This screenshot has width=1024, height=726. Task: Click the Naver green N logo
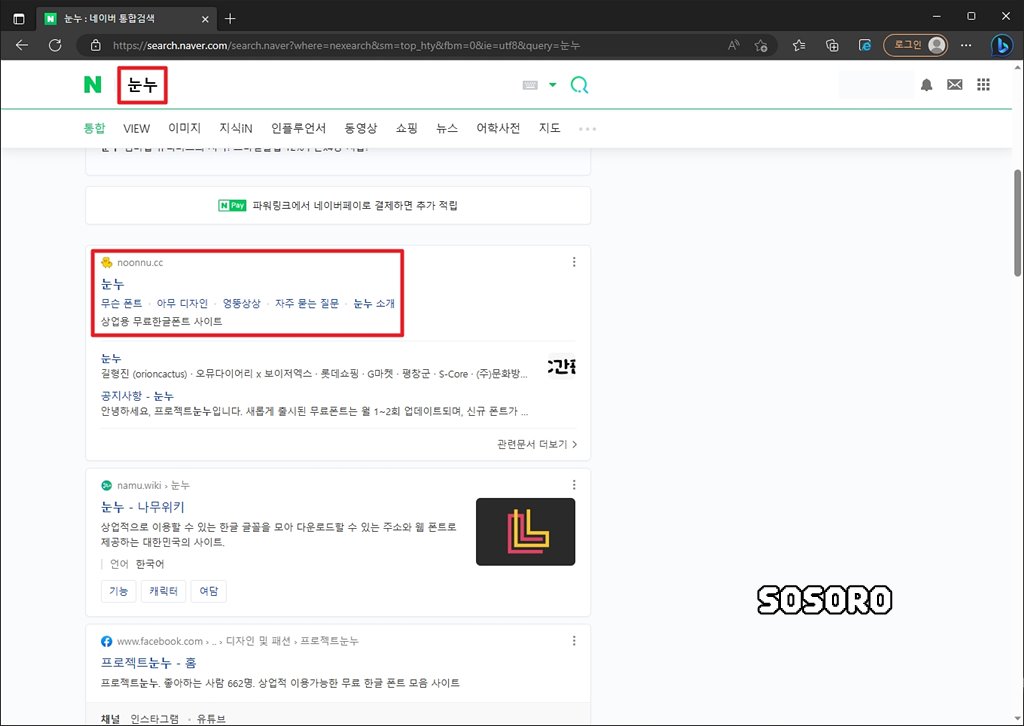point(93,84)
